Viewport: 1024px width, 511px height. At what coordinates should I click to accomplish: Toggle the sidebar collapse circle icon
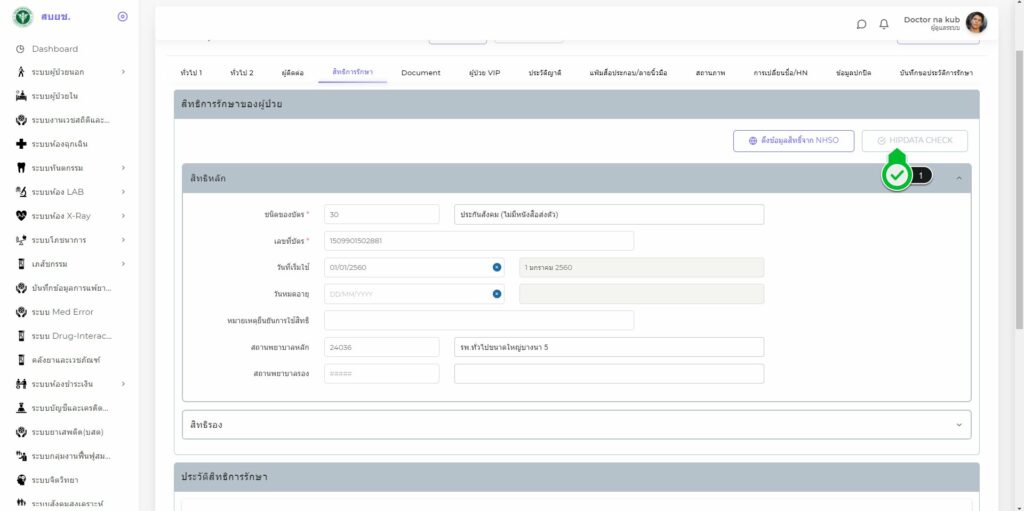122,17
